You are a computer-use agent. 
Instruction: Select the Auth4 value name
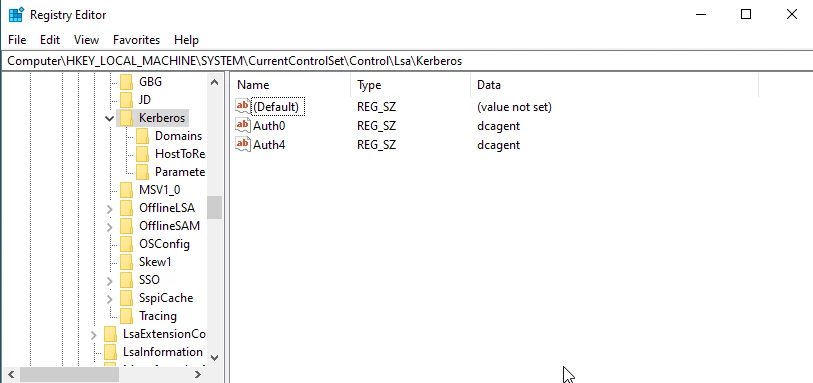point(269,145)
